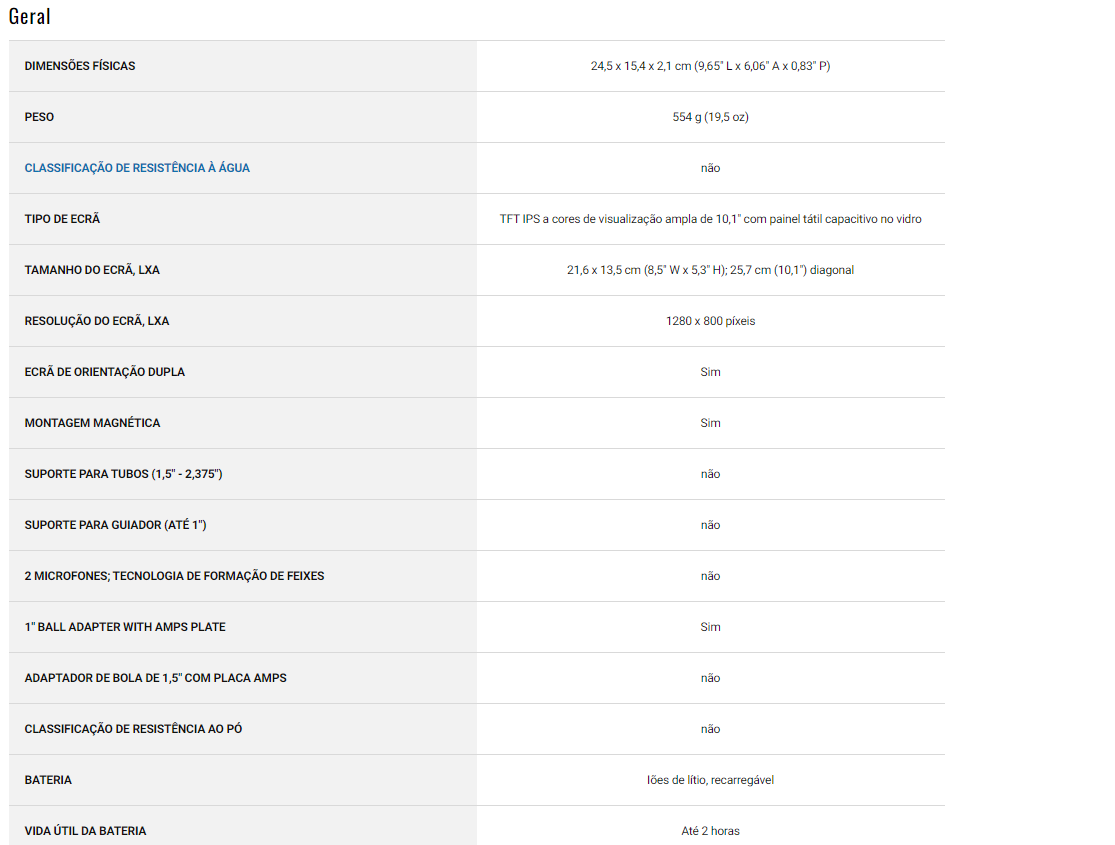The width and height of the screenshot is (1115, 845).
Task: Click não value for Suporte para Guiador
Action: click(x=710, y=525)
